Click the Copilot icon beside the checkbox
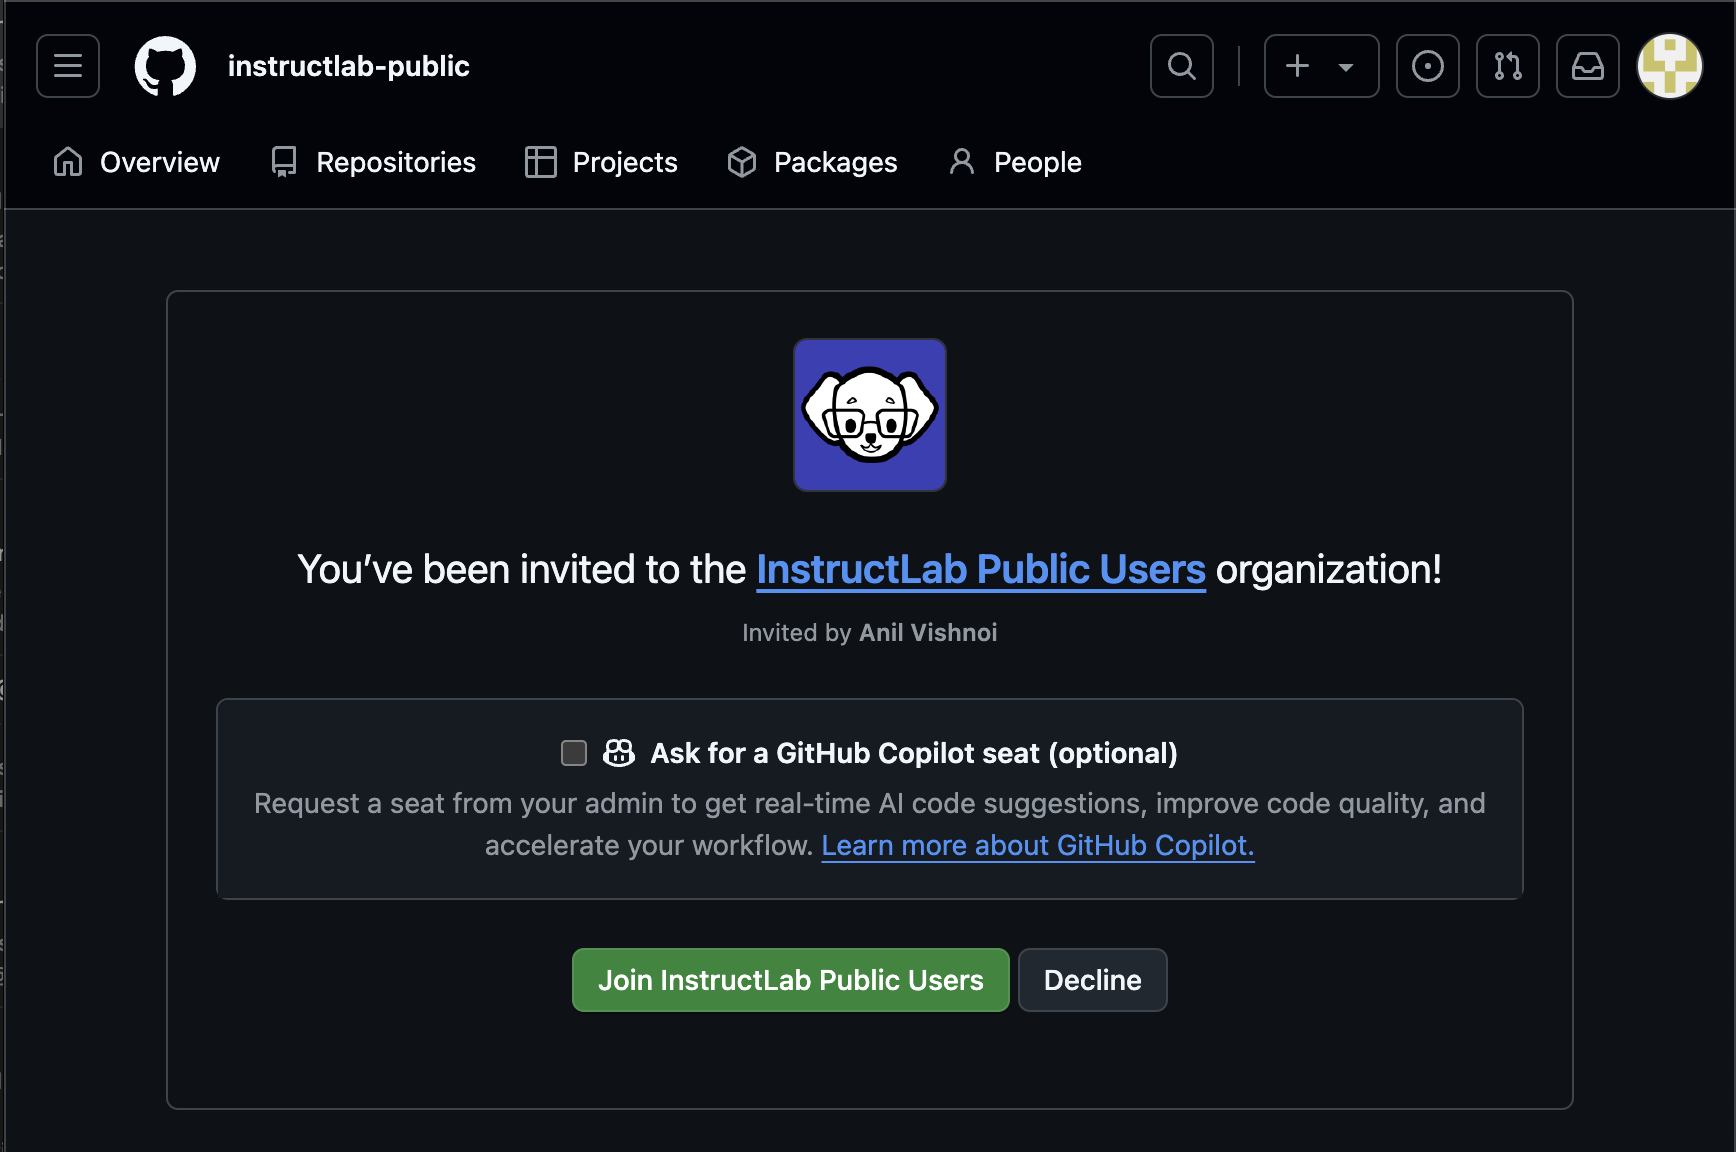The image size is (1736, 1152). 618,753
